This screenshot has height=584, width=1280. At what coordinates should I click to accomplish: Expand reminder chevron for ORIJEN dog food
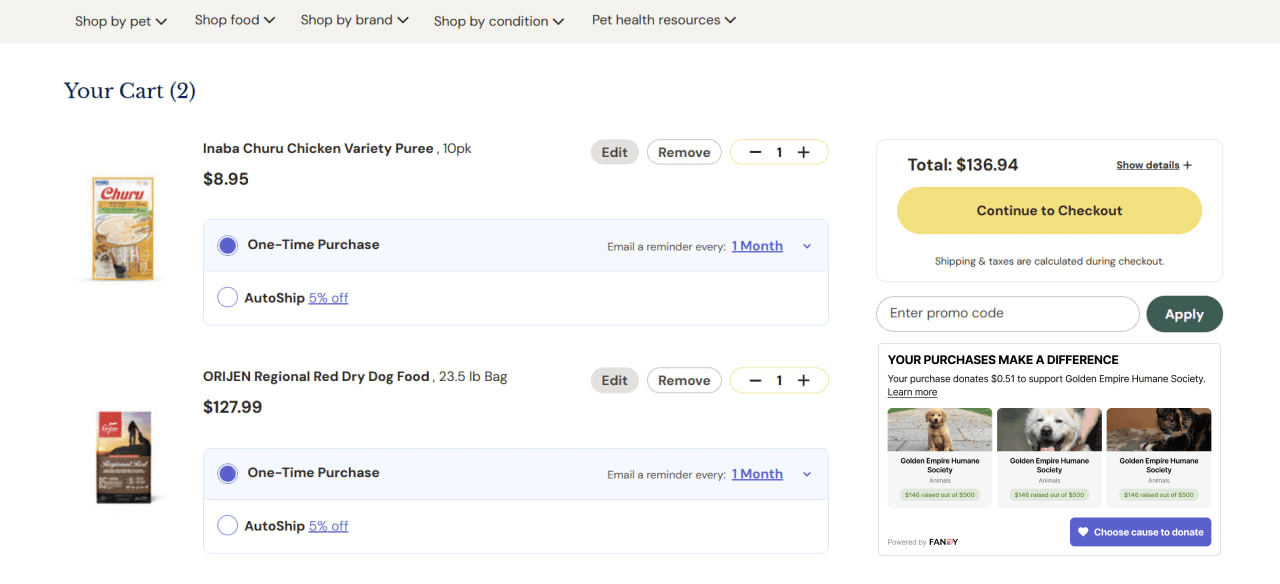pos(807,474)
